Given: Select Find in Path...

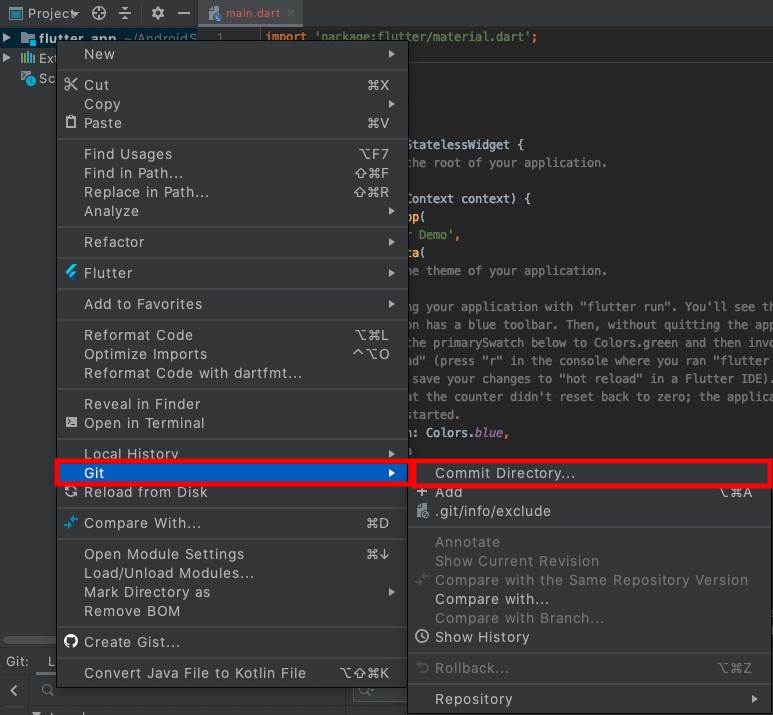Looking at the screenshot, I should click(232, 173).
